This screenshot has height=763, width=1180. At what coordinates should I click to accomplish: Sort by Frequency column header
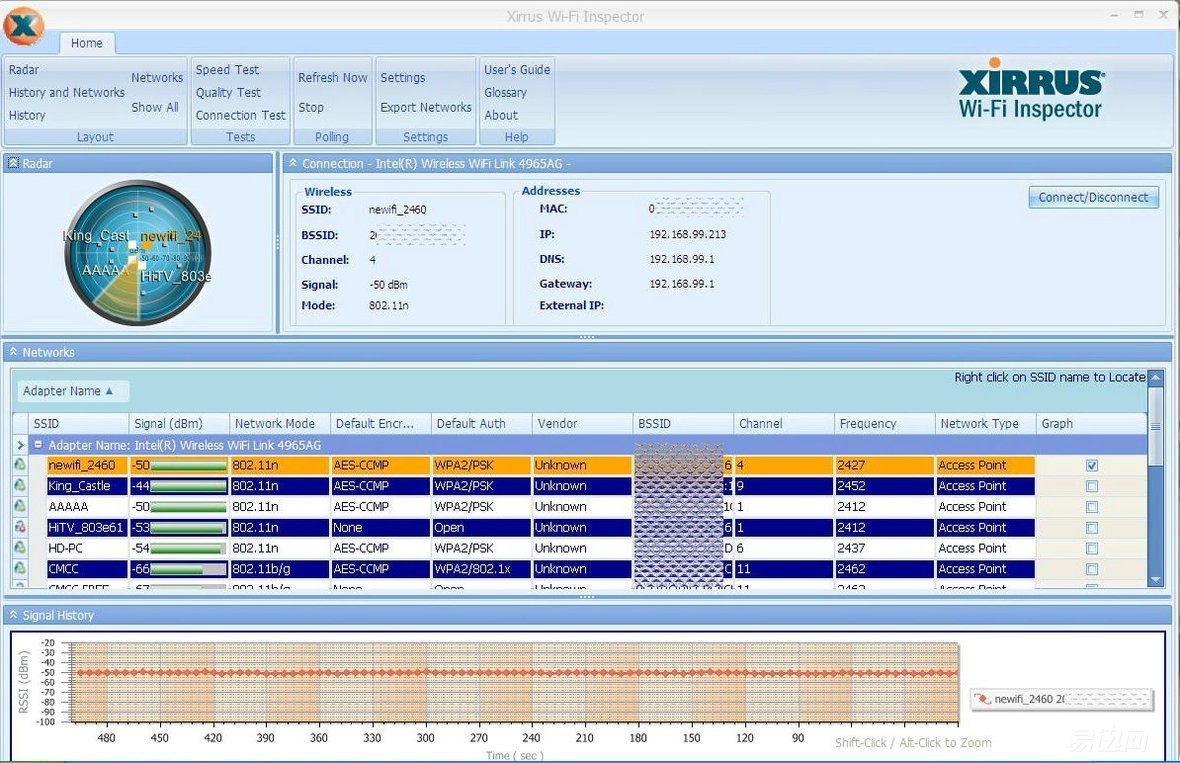(x=884, y=423)
